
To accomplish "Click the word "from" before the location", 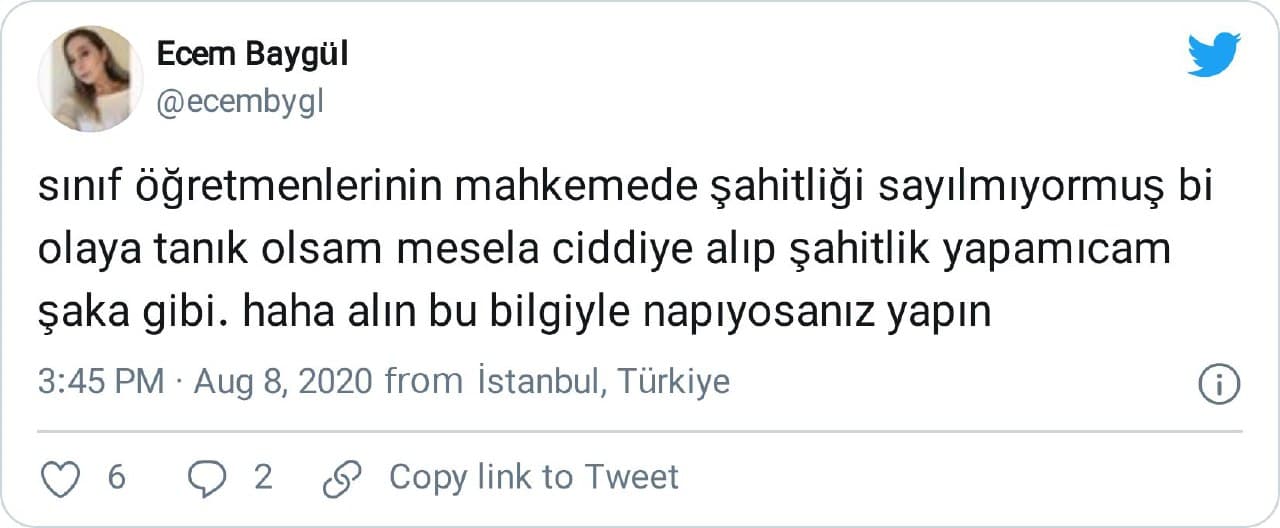I will (x=423, y=382).
